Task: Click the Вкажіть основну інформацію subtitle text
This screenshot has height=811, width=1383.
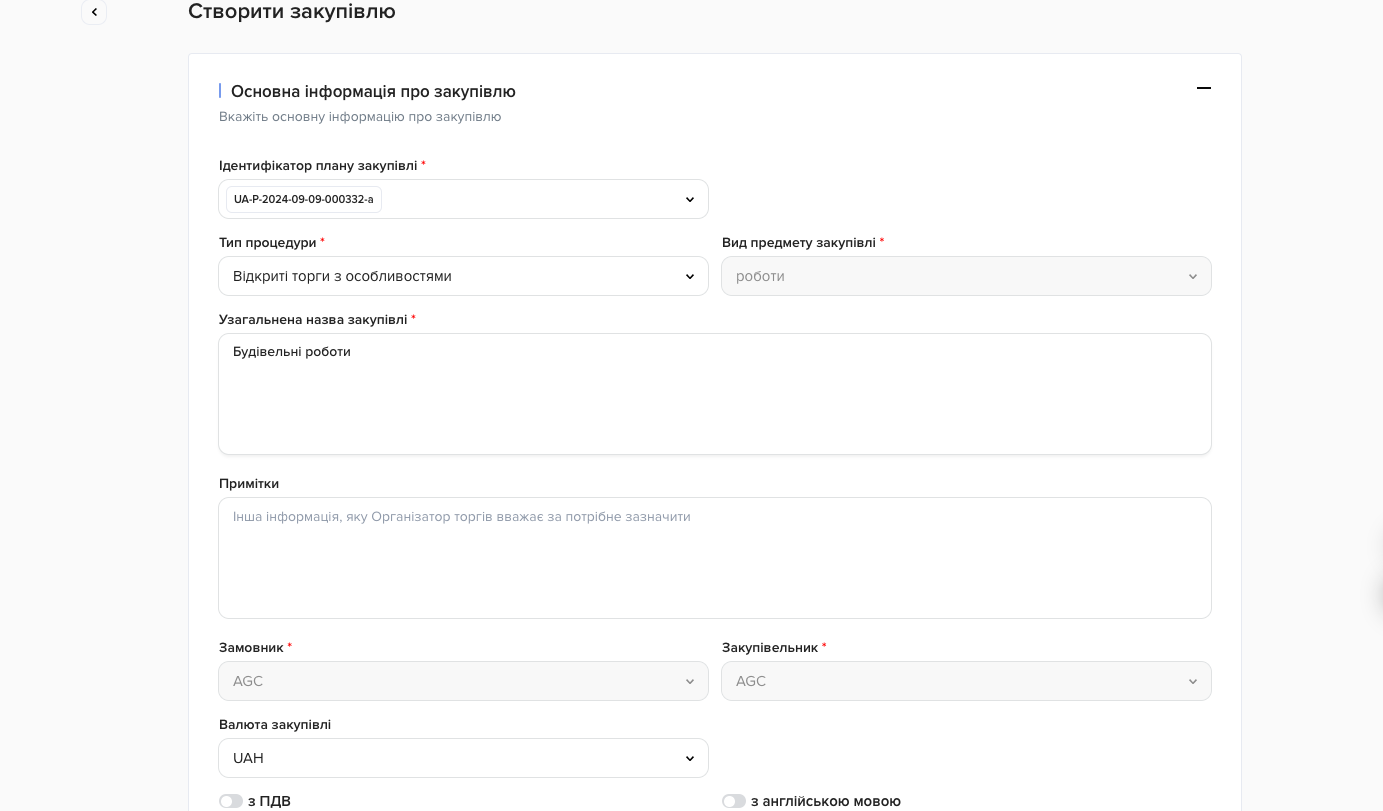Action: [x=360, y=117]
